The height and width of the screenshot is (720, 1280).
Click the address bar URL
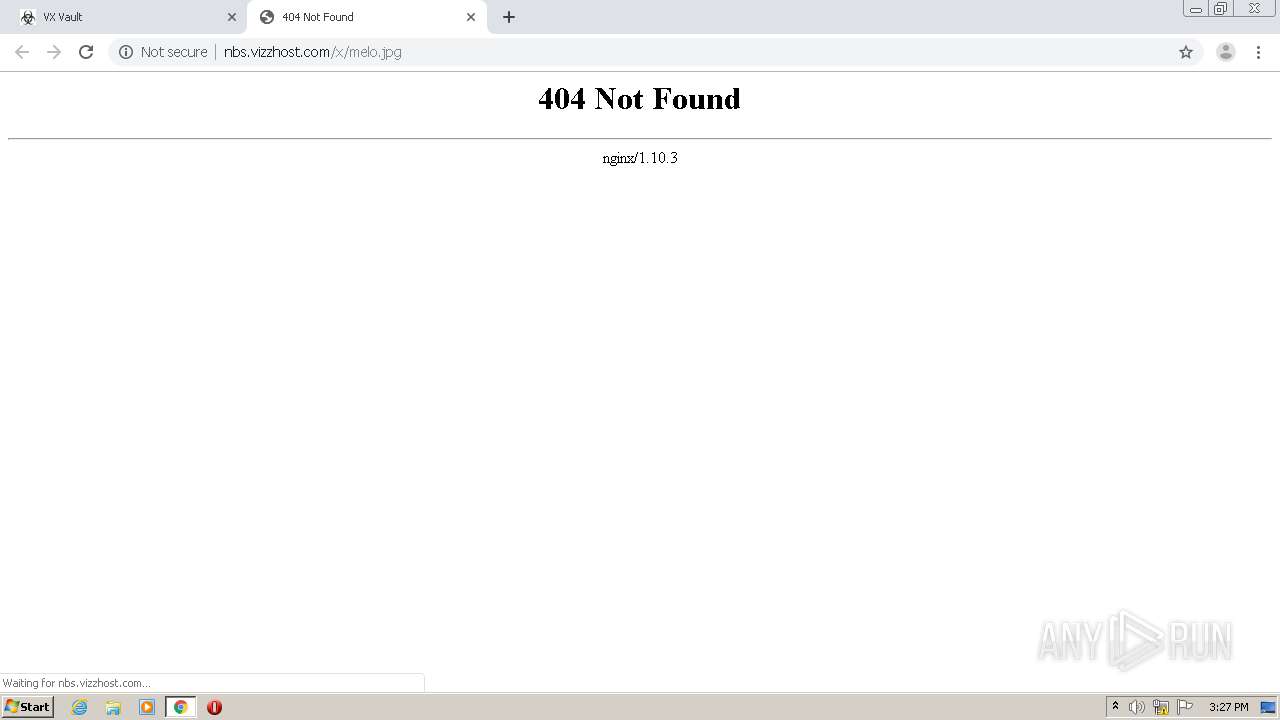click(x=312, y=52)
